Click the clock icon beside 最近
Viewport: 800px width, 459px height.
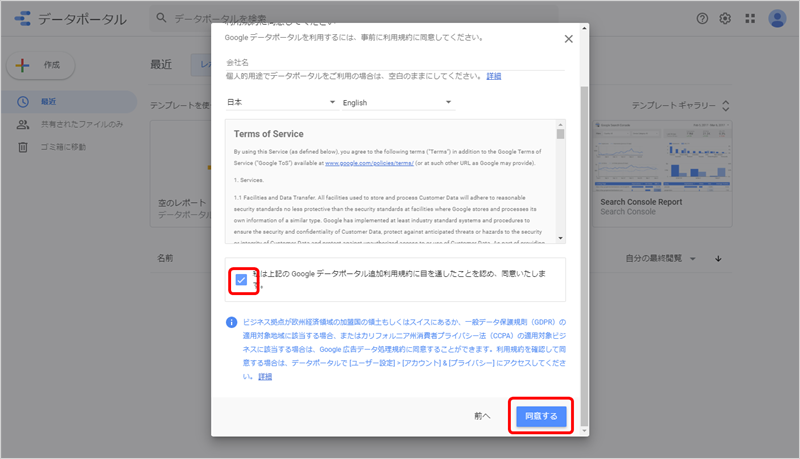(x=22, y=101)
